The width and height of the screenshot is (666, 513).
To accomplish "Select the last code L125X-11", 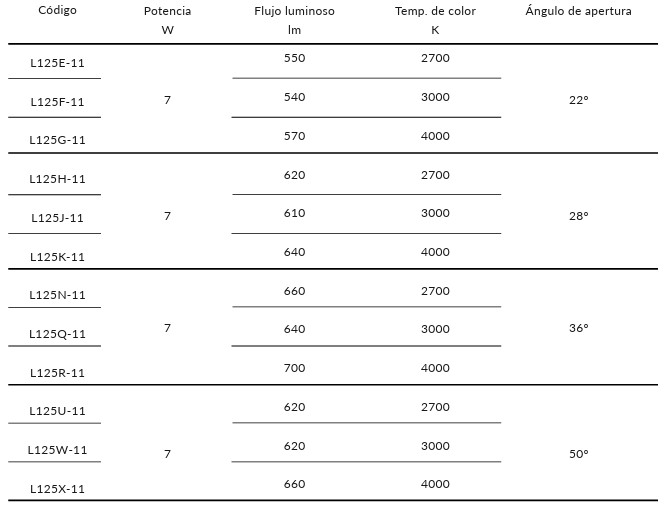I will 58,489.
